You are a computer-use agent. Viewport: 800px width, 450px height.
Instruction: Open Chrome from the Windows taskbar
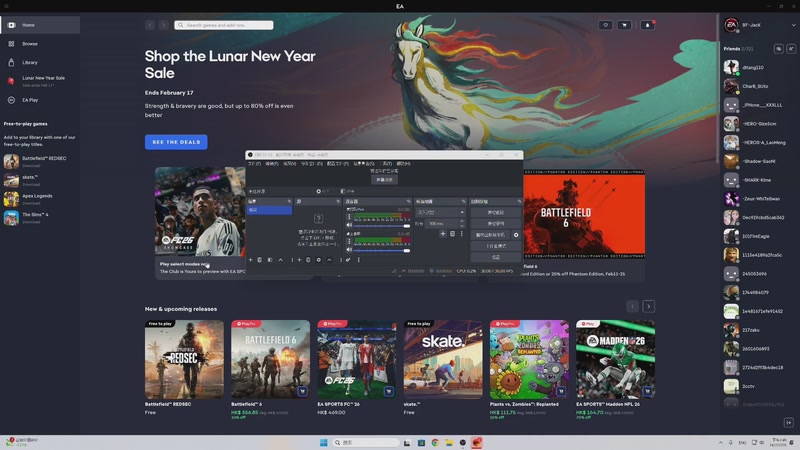pos(435,442)
